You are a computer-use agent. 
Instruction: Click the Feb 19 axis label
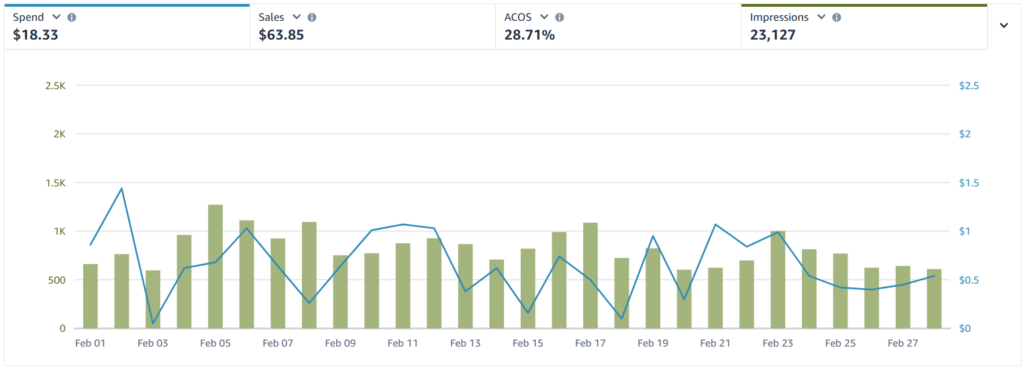(653, 343)
